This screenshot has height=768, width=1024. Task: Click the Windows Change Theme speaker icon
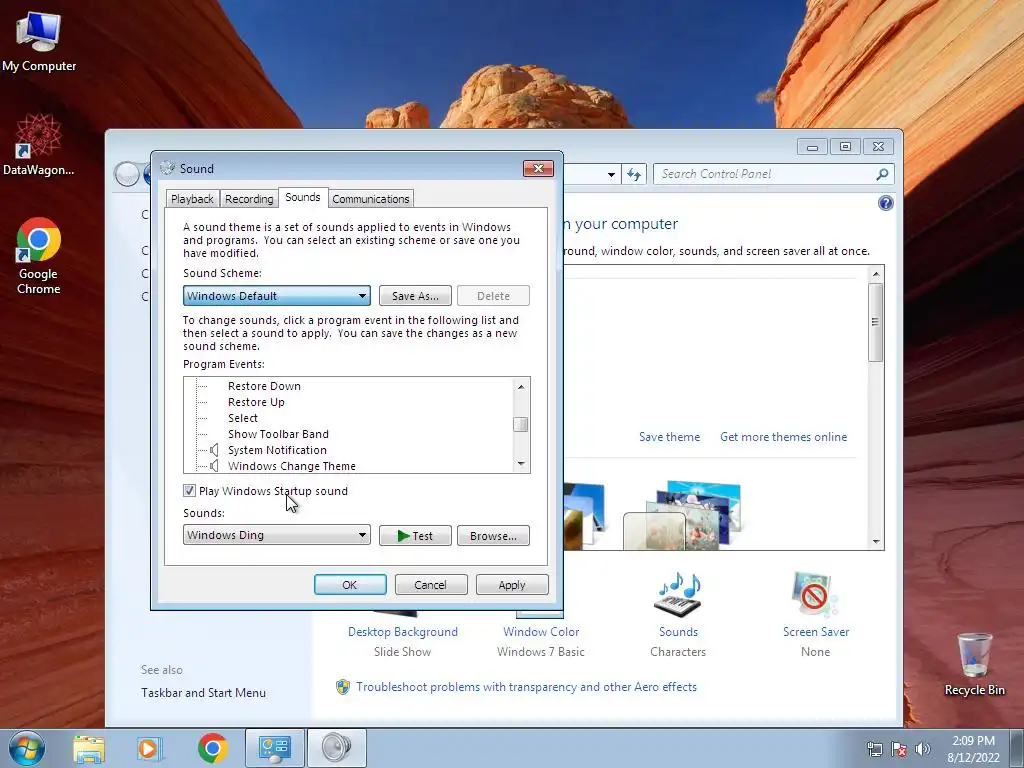214,466
